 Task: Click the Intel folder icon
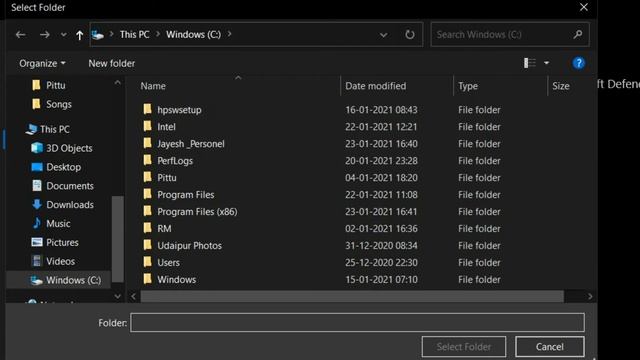tap(147, 126)
